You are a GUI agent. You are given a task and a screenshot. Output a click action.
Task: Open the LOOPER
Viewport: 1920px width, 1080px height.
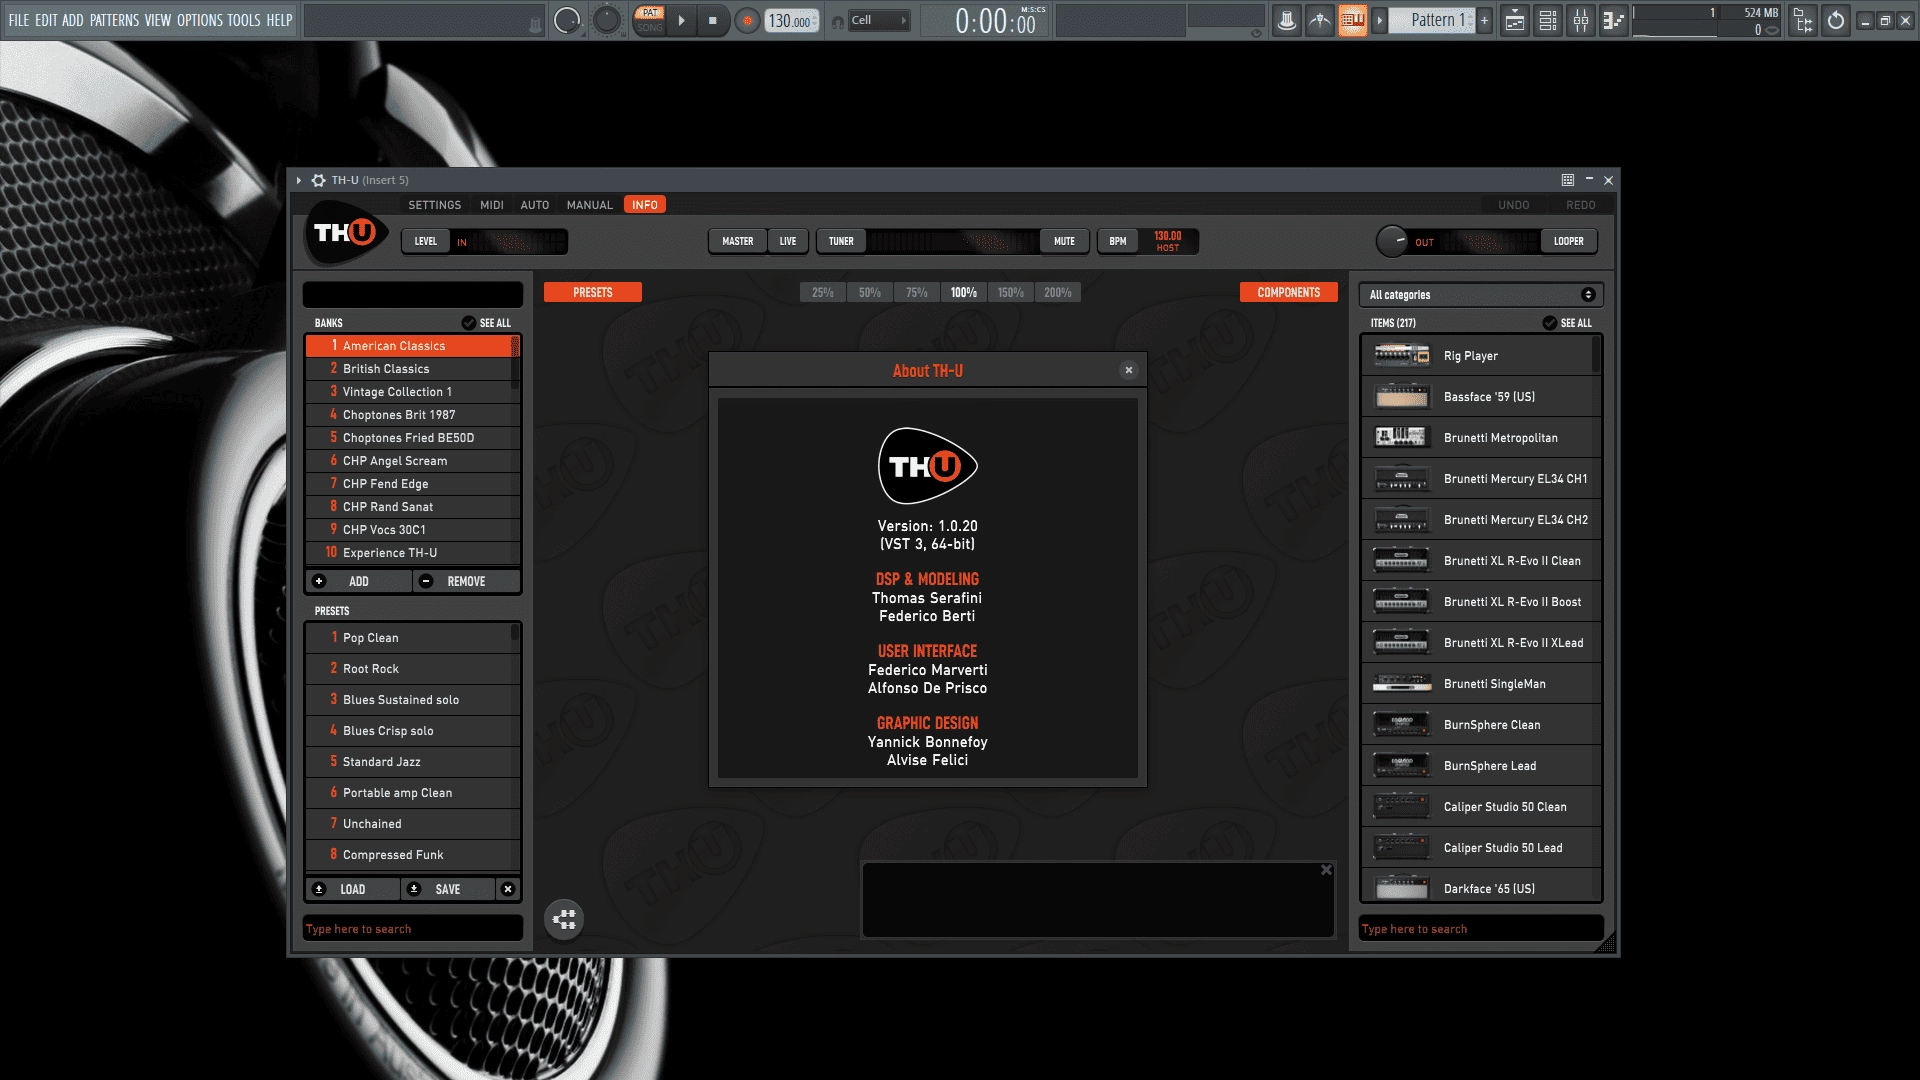[x=1568, y=241]
